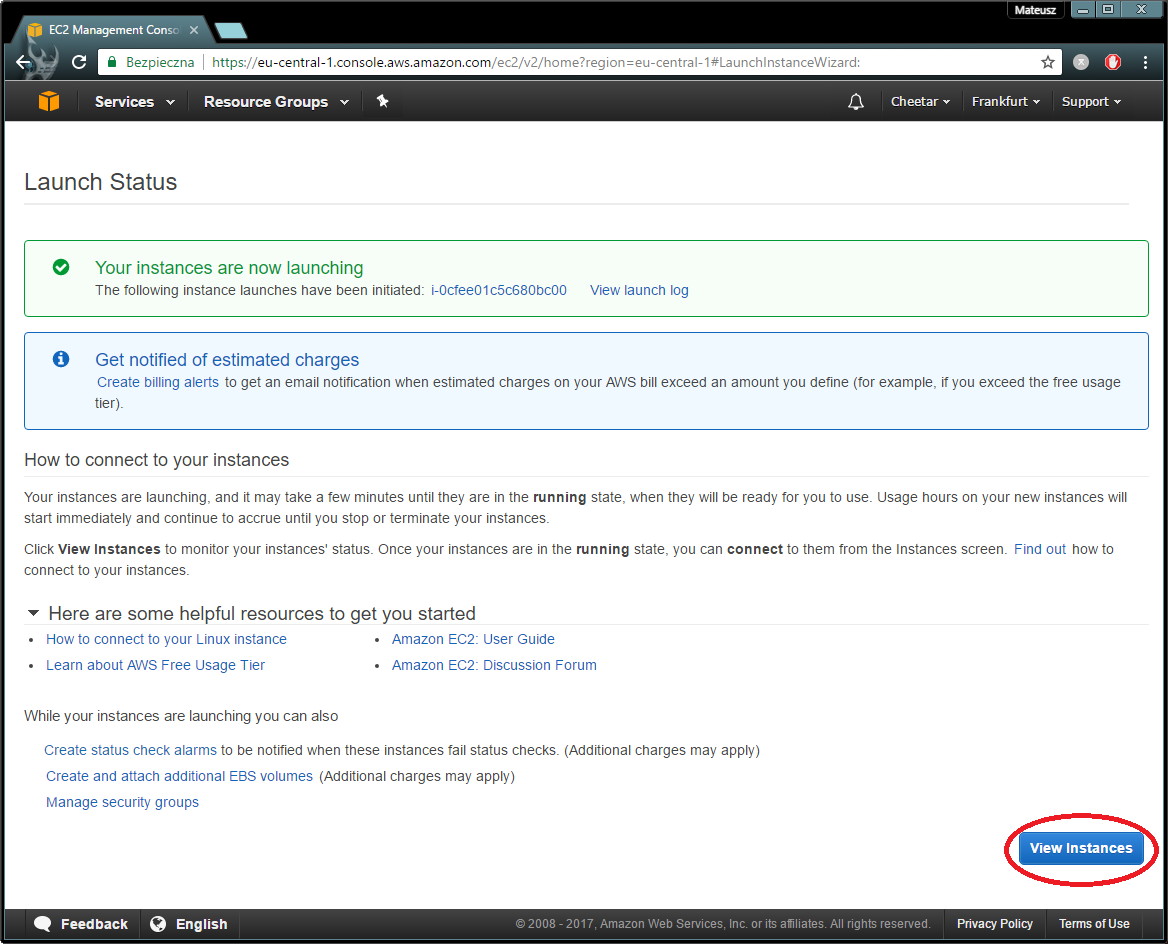Open the Chrome three-dot menu

click(x=1145, y=62)
